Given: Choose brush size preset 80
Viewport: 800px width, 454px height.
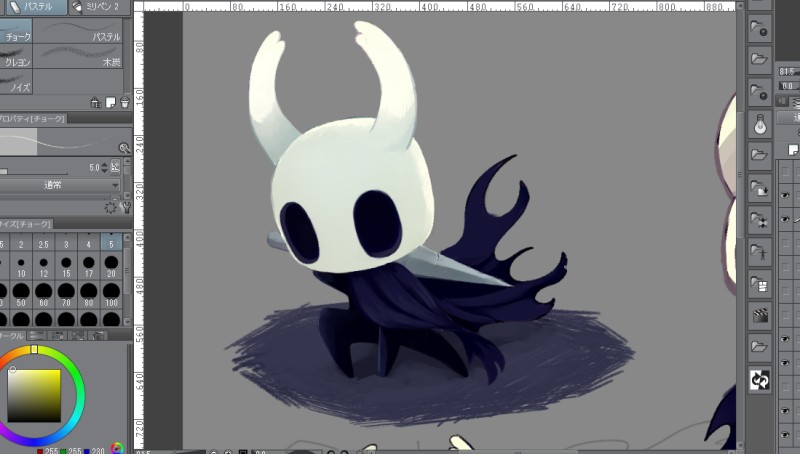Looking at the screenshot, I should point(88,295).
